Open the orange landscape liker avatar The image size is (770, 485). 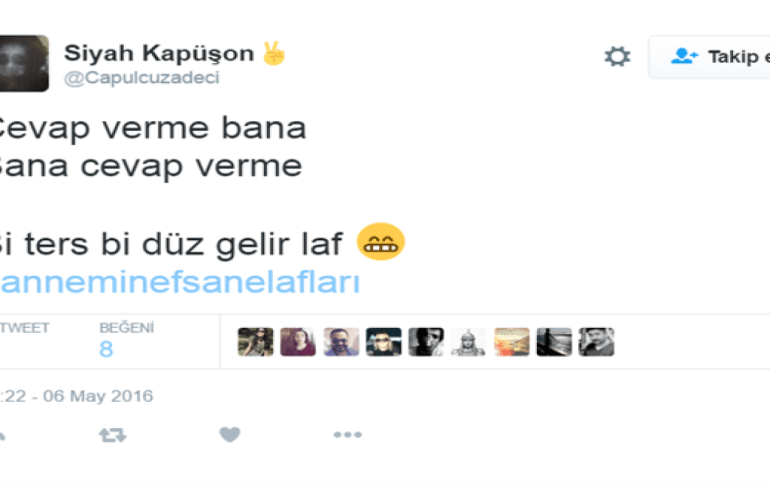(x=512, y=342)
